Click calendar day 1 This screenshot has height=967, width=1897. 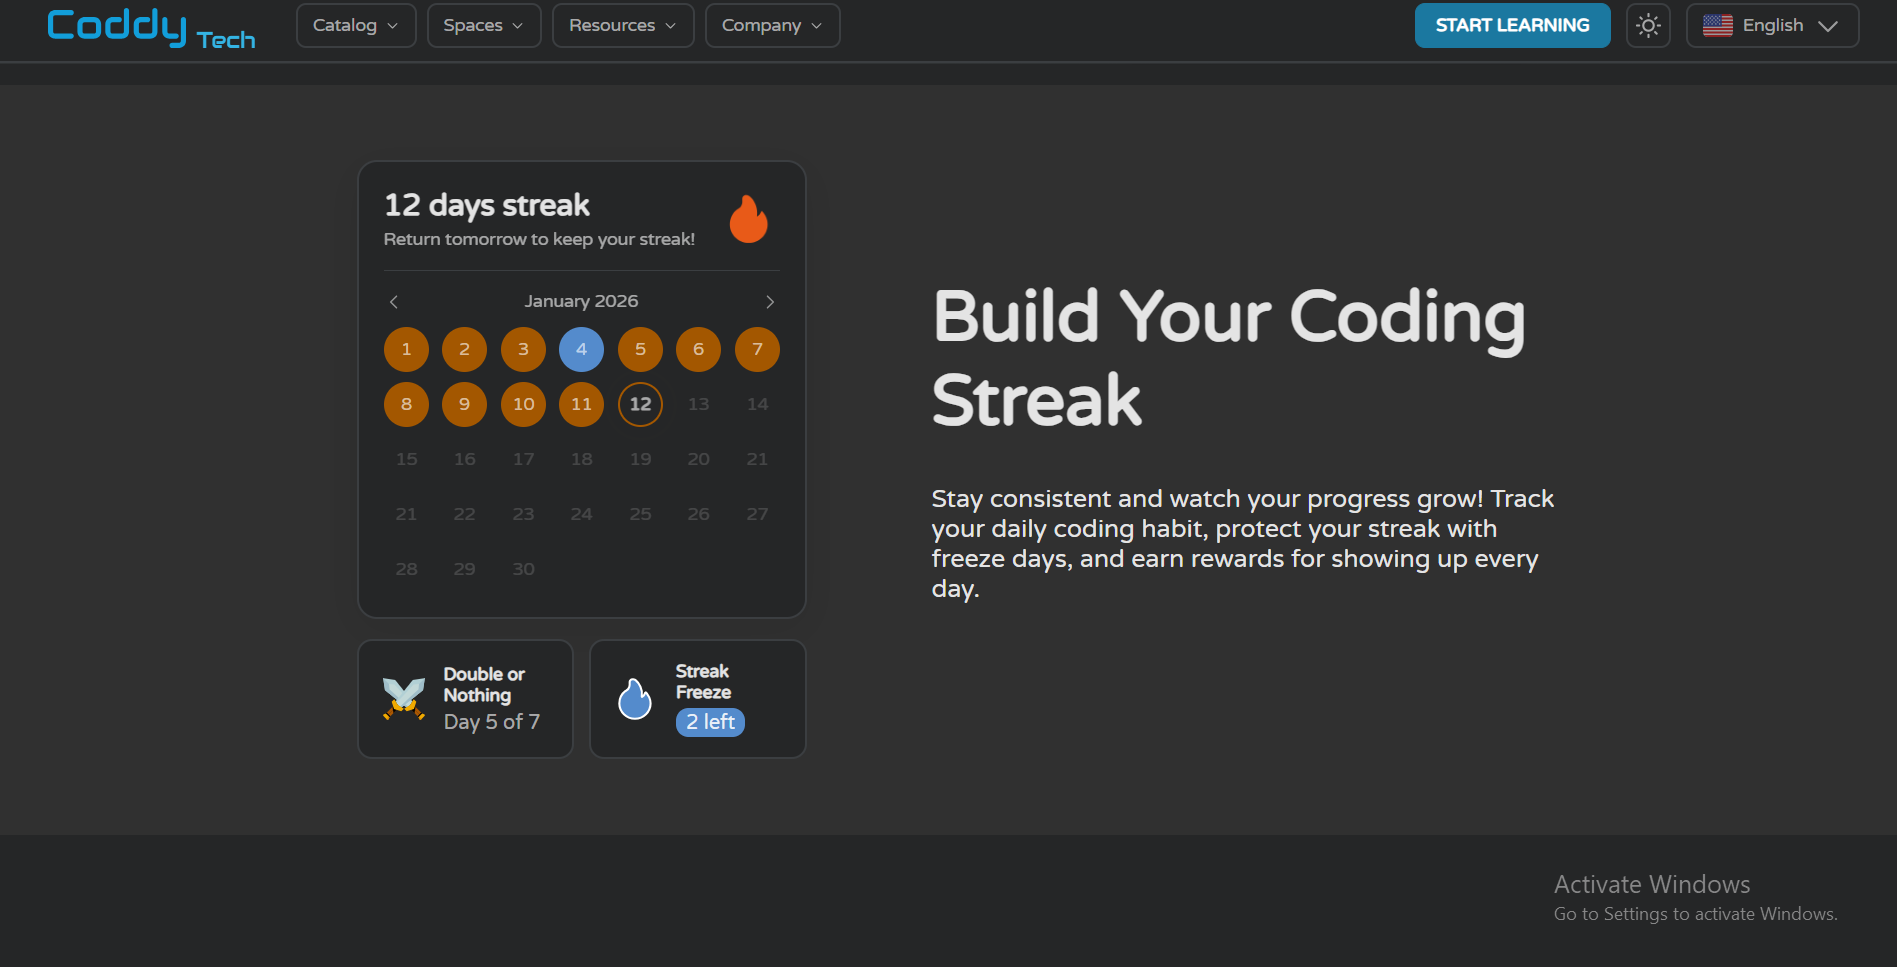pyautogui.click(x=406, y=349)
